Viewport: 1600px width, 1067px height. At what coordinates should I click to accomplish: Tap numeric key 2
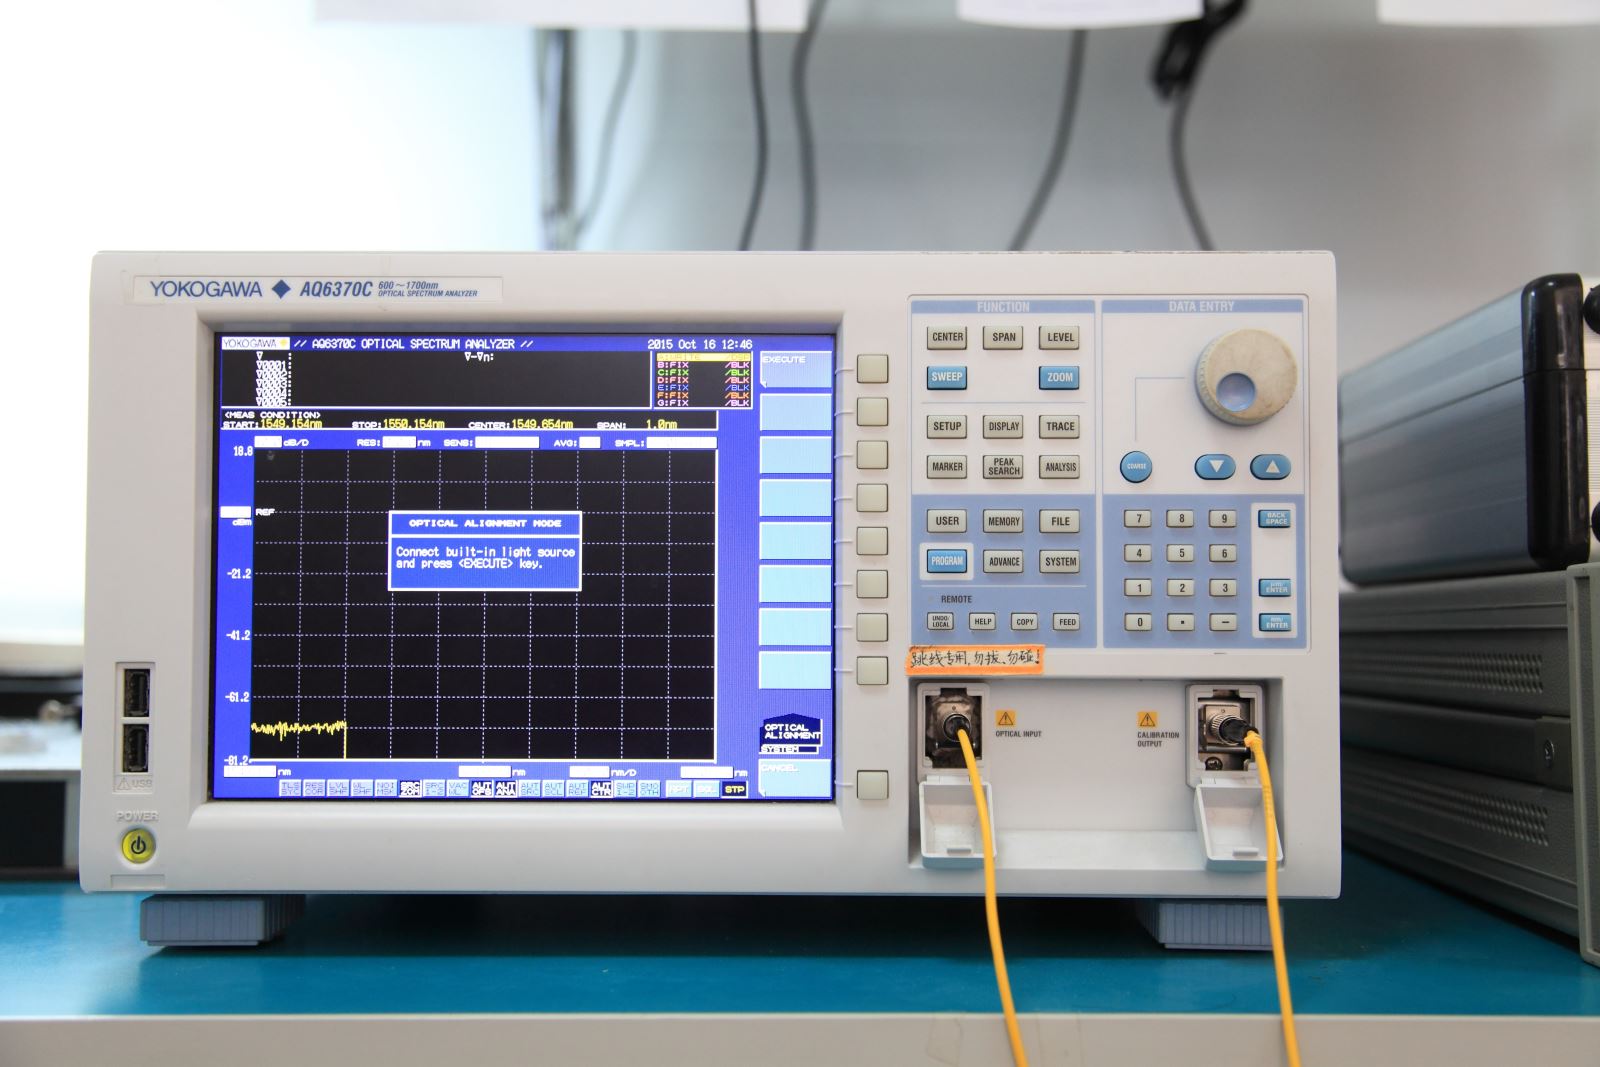[x=1181, y=588]
